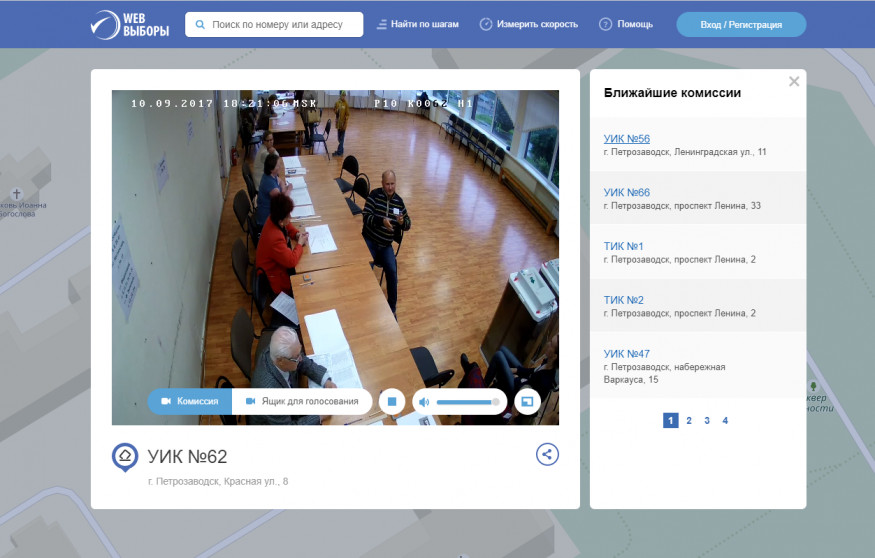Open Найти по шагам step search
This screenshot has height=558, width=875.
(x=418, y=24)
